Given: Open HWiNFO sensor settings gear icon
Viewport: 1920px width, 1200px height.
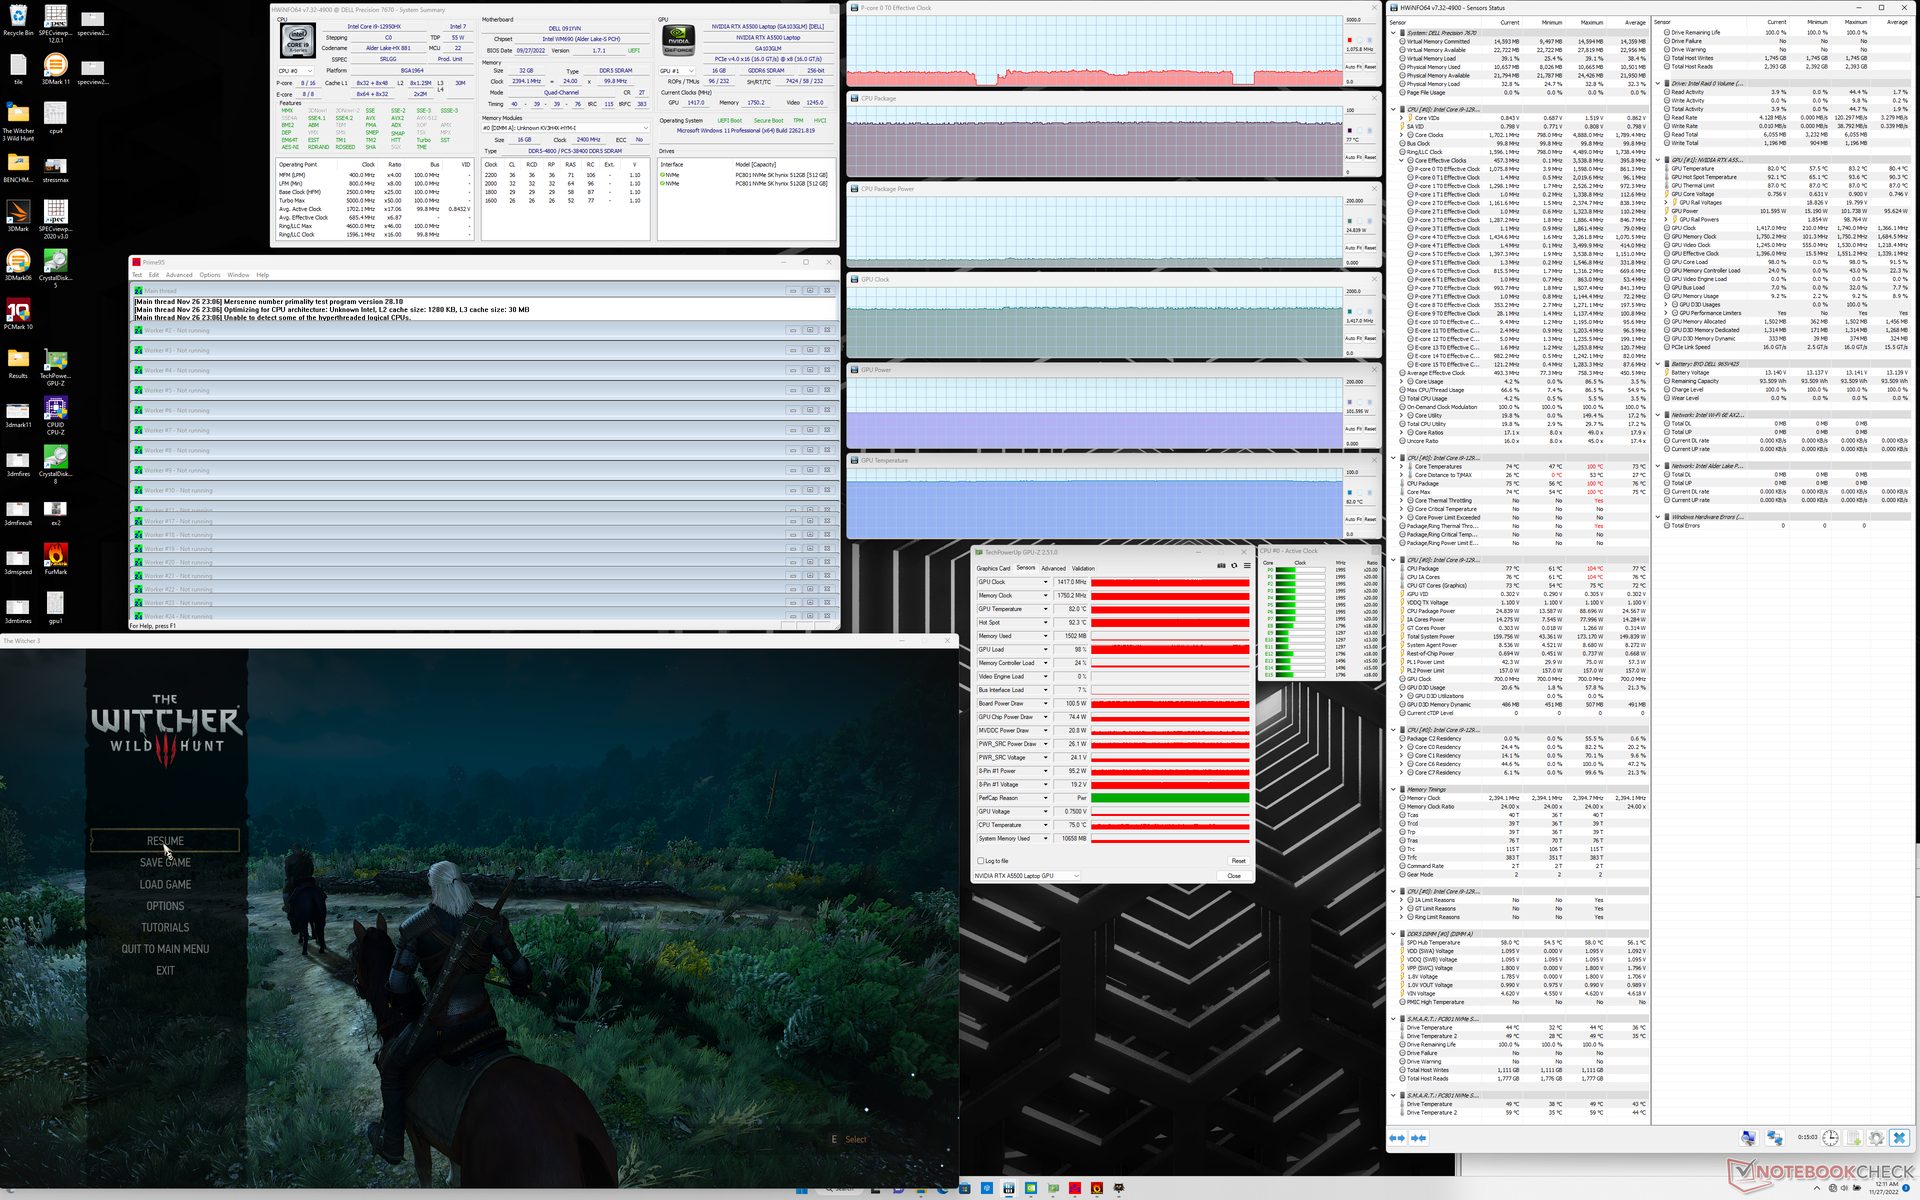Looking at the screenshot, I should 1876,1138.
